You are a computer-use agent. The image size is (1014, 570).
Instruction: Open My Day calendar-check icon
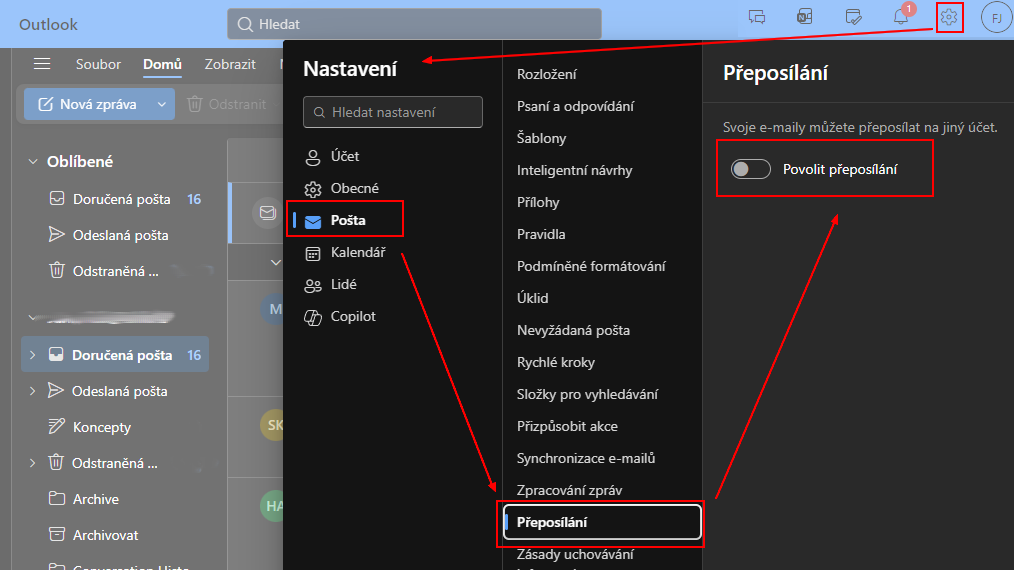(853, 17)
